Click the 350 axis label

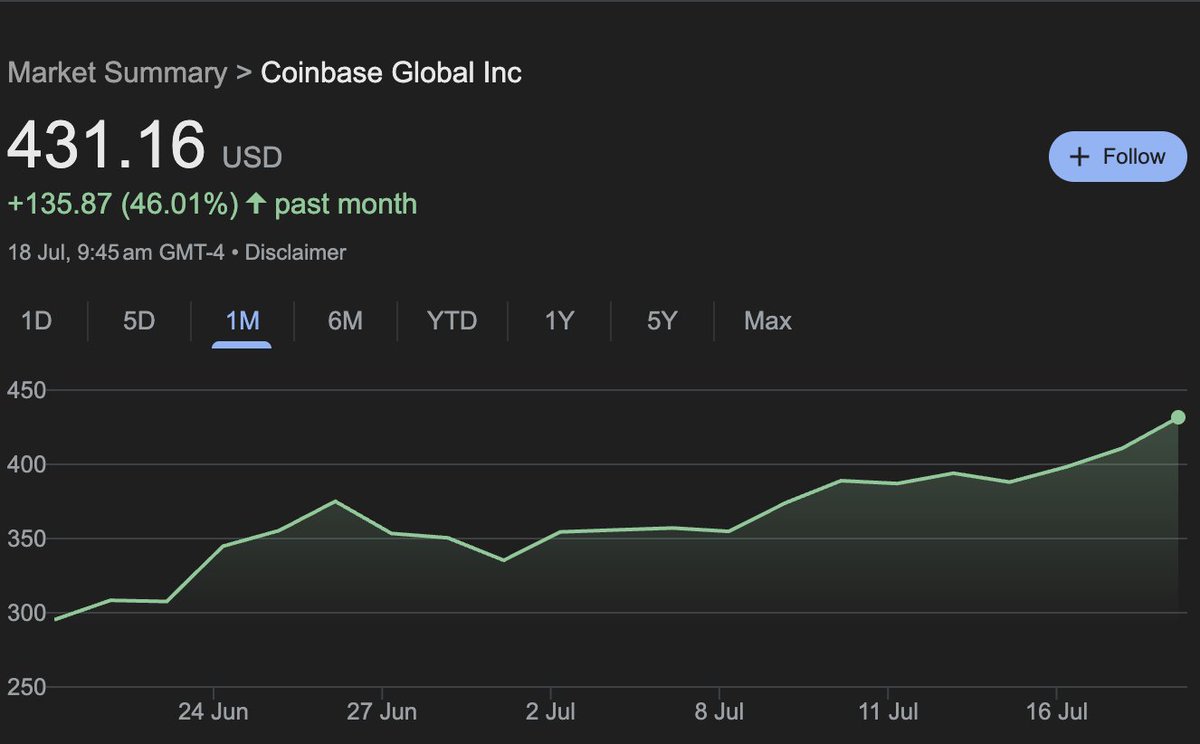click(26, 539)
